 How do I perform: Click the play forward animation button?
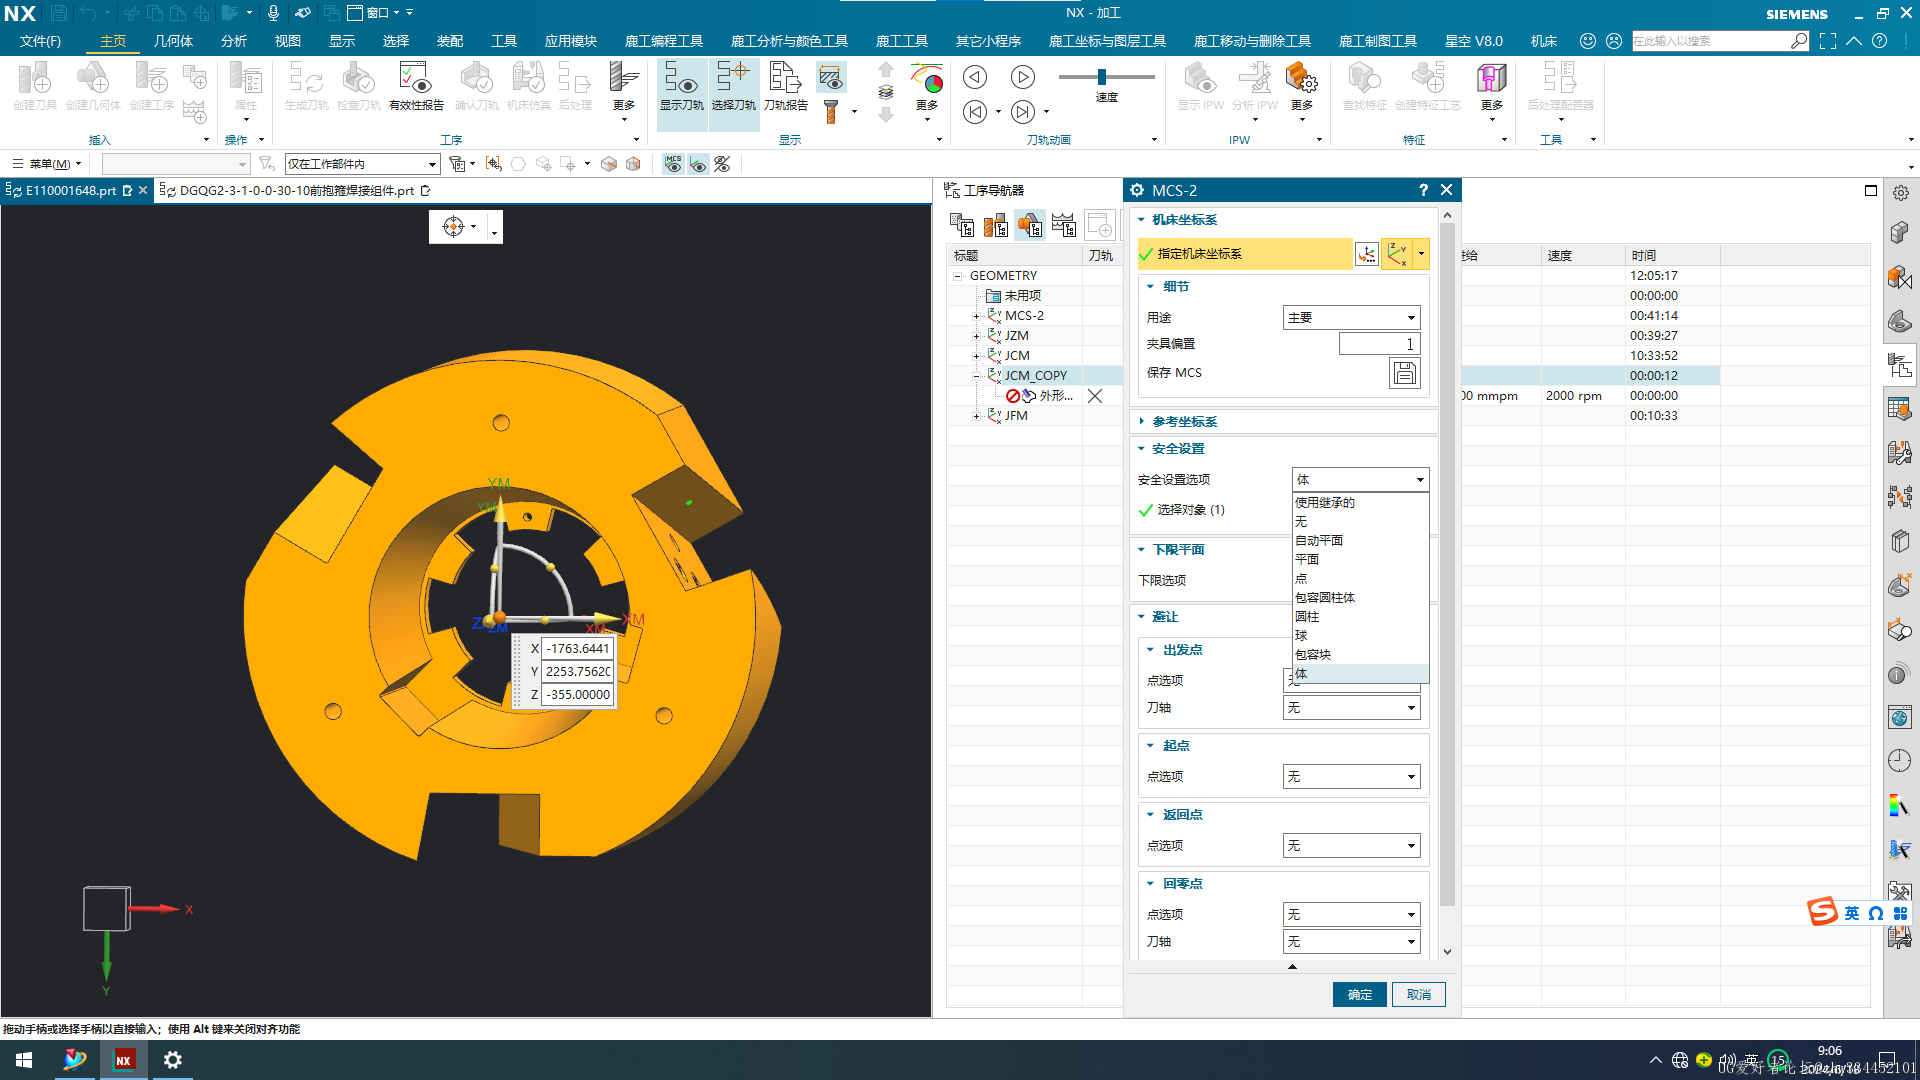(x=1022, y=77)
